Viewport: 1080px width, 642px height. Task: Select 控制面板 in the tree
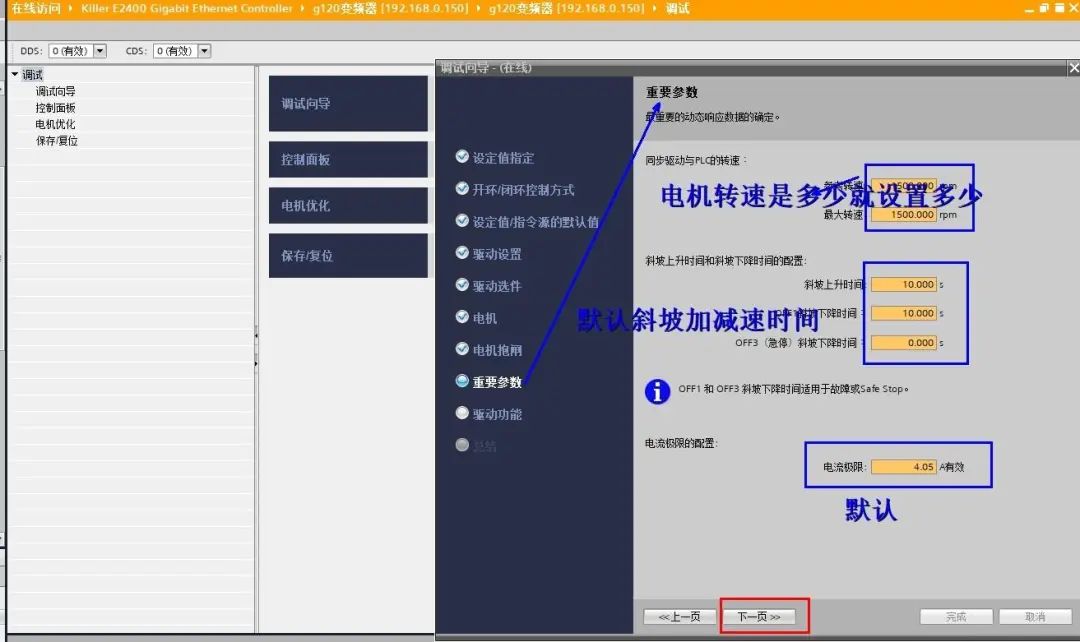(56, 107)
